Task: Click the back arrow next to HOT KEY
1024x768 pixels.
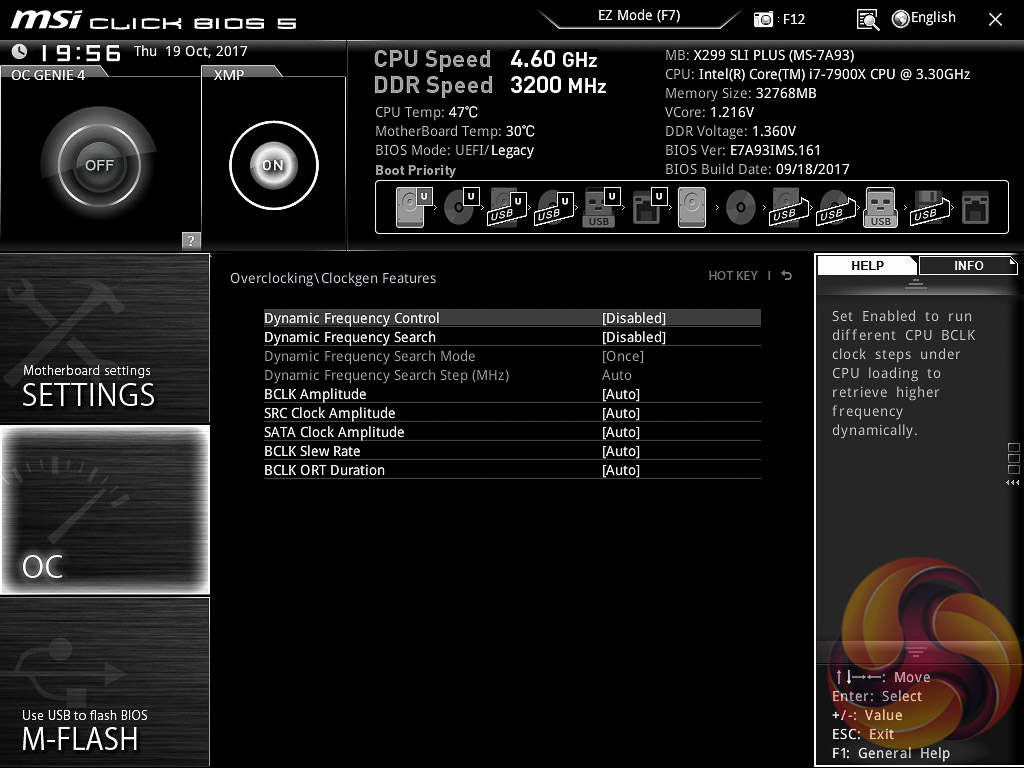Action: (x=787, y=276)
